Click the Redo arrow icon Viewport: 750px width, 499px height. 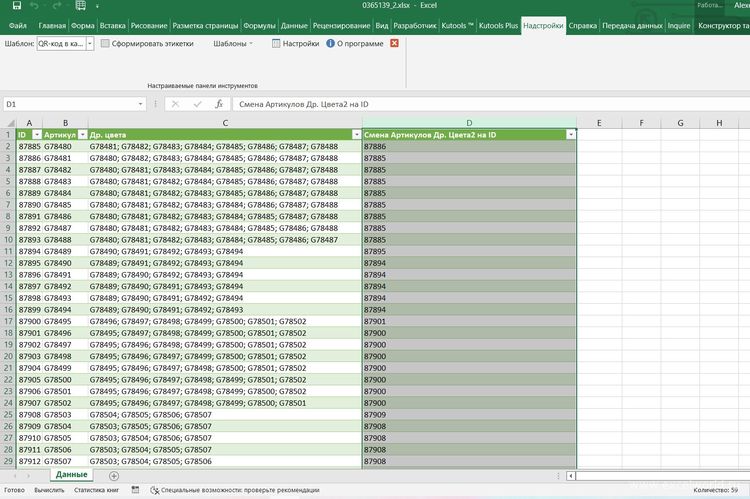tap(57, 6)
